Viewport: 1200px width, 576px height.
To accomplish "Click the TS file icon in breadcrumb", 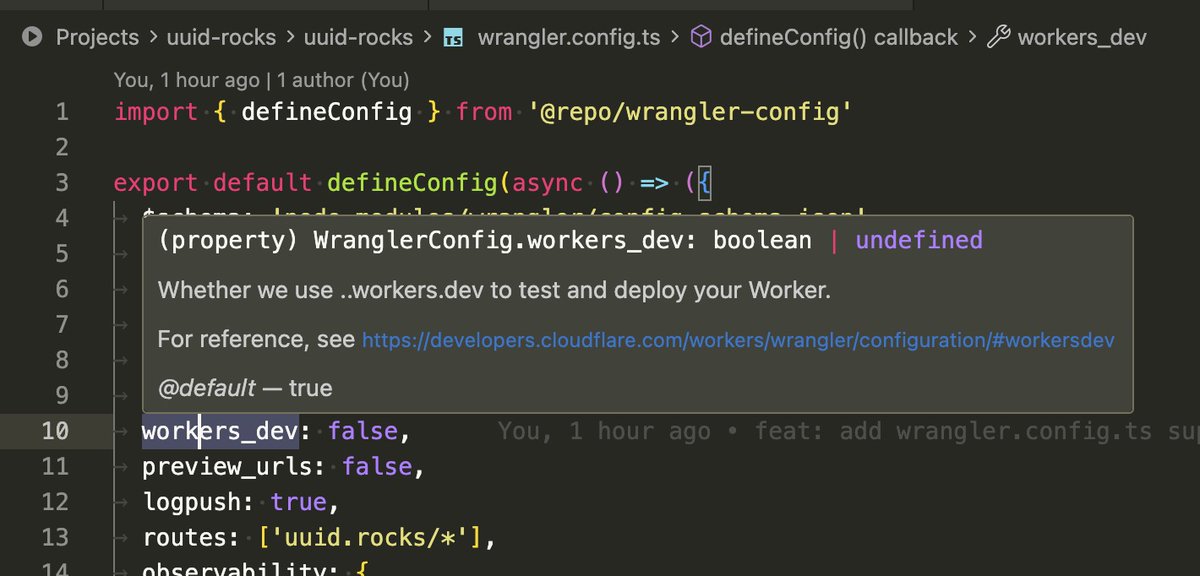I will pyautogui.click(x=453, y=38).
